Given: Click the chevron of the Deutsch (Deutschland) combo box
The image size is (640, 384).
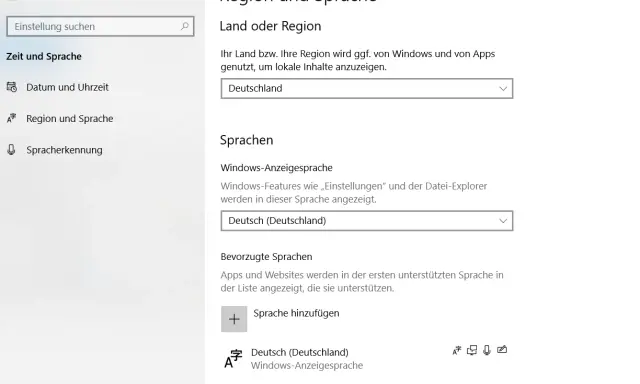Looking at the screenshot, I should [x=503, y=221].
